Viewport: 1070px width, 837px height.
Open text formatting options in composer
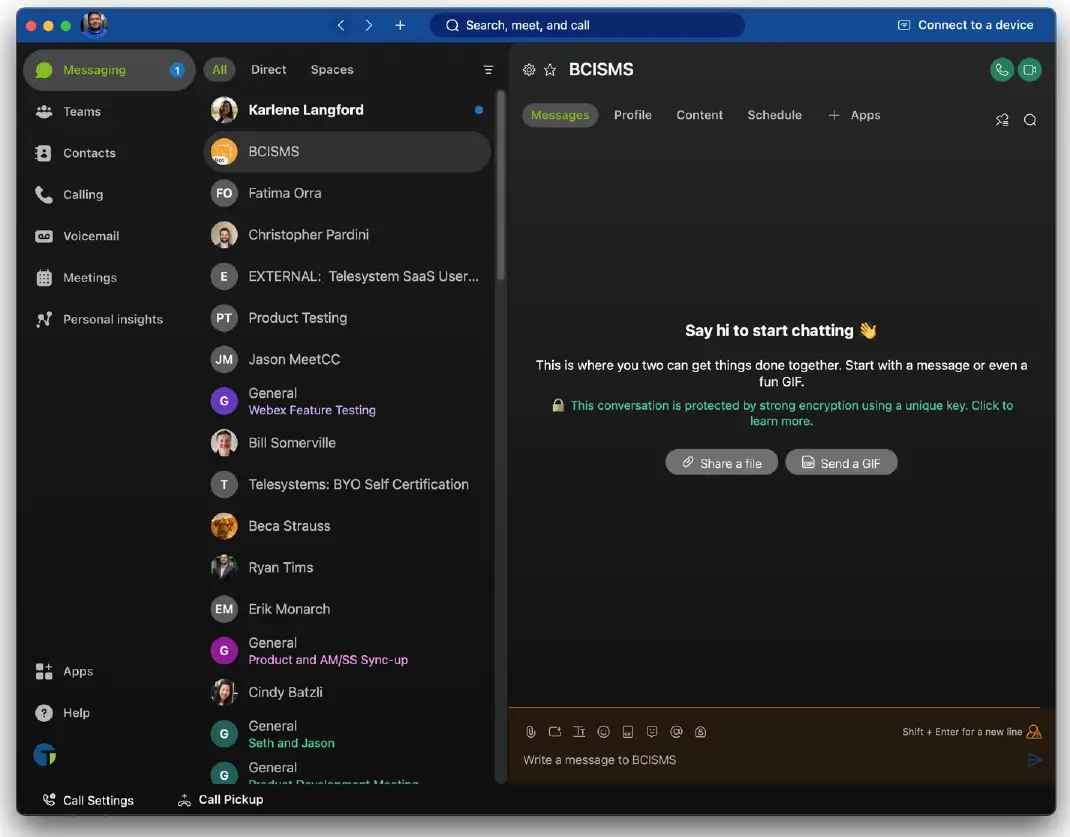[579, 732]
